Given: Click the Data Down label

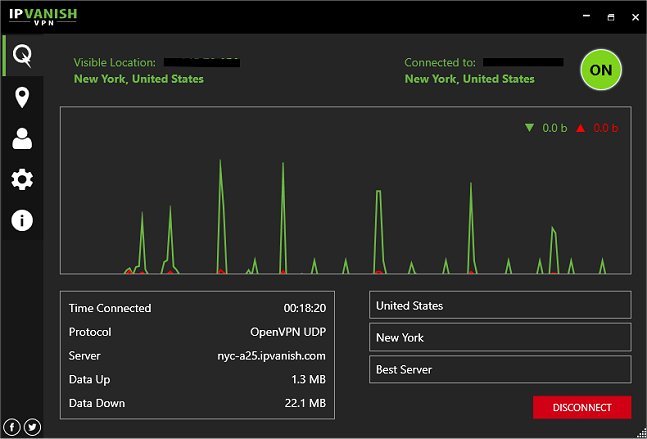Looking at the screenshot, I should coord(97,403).
